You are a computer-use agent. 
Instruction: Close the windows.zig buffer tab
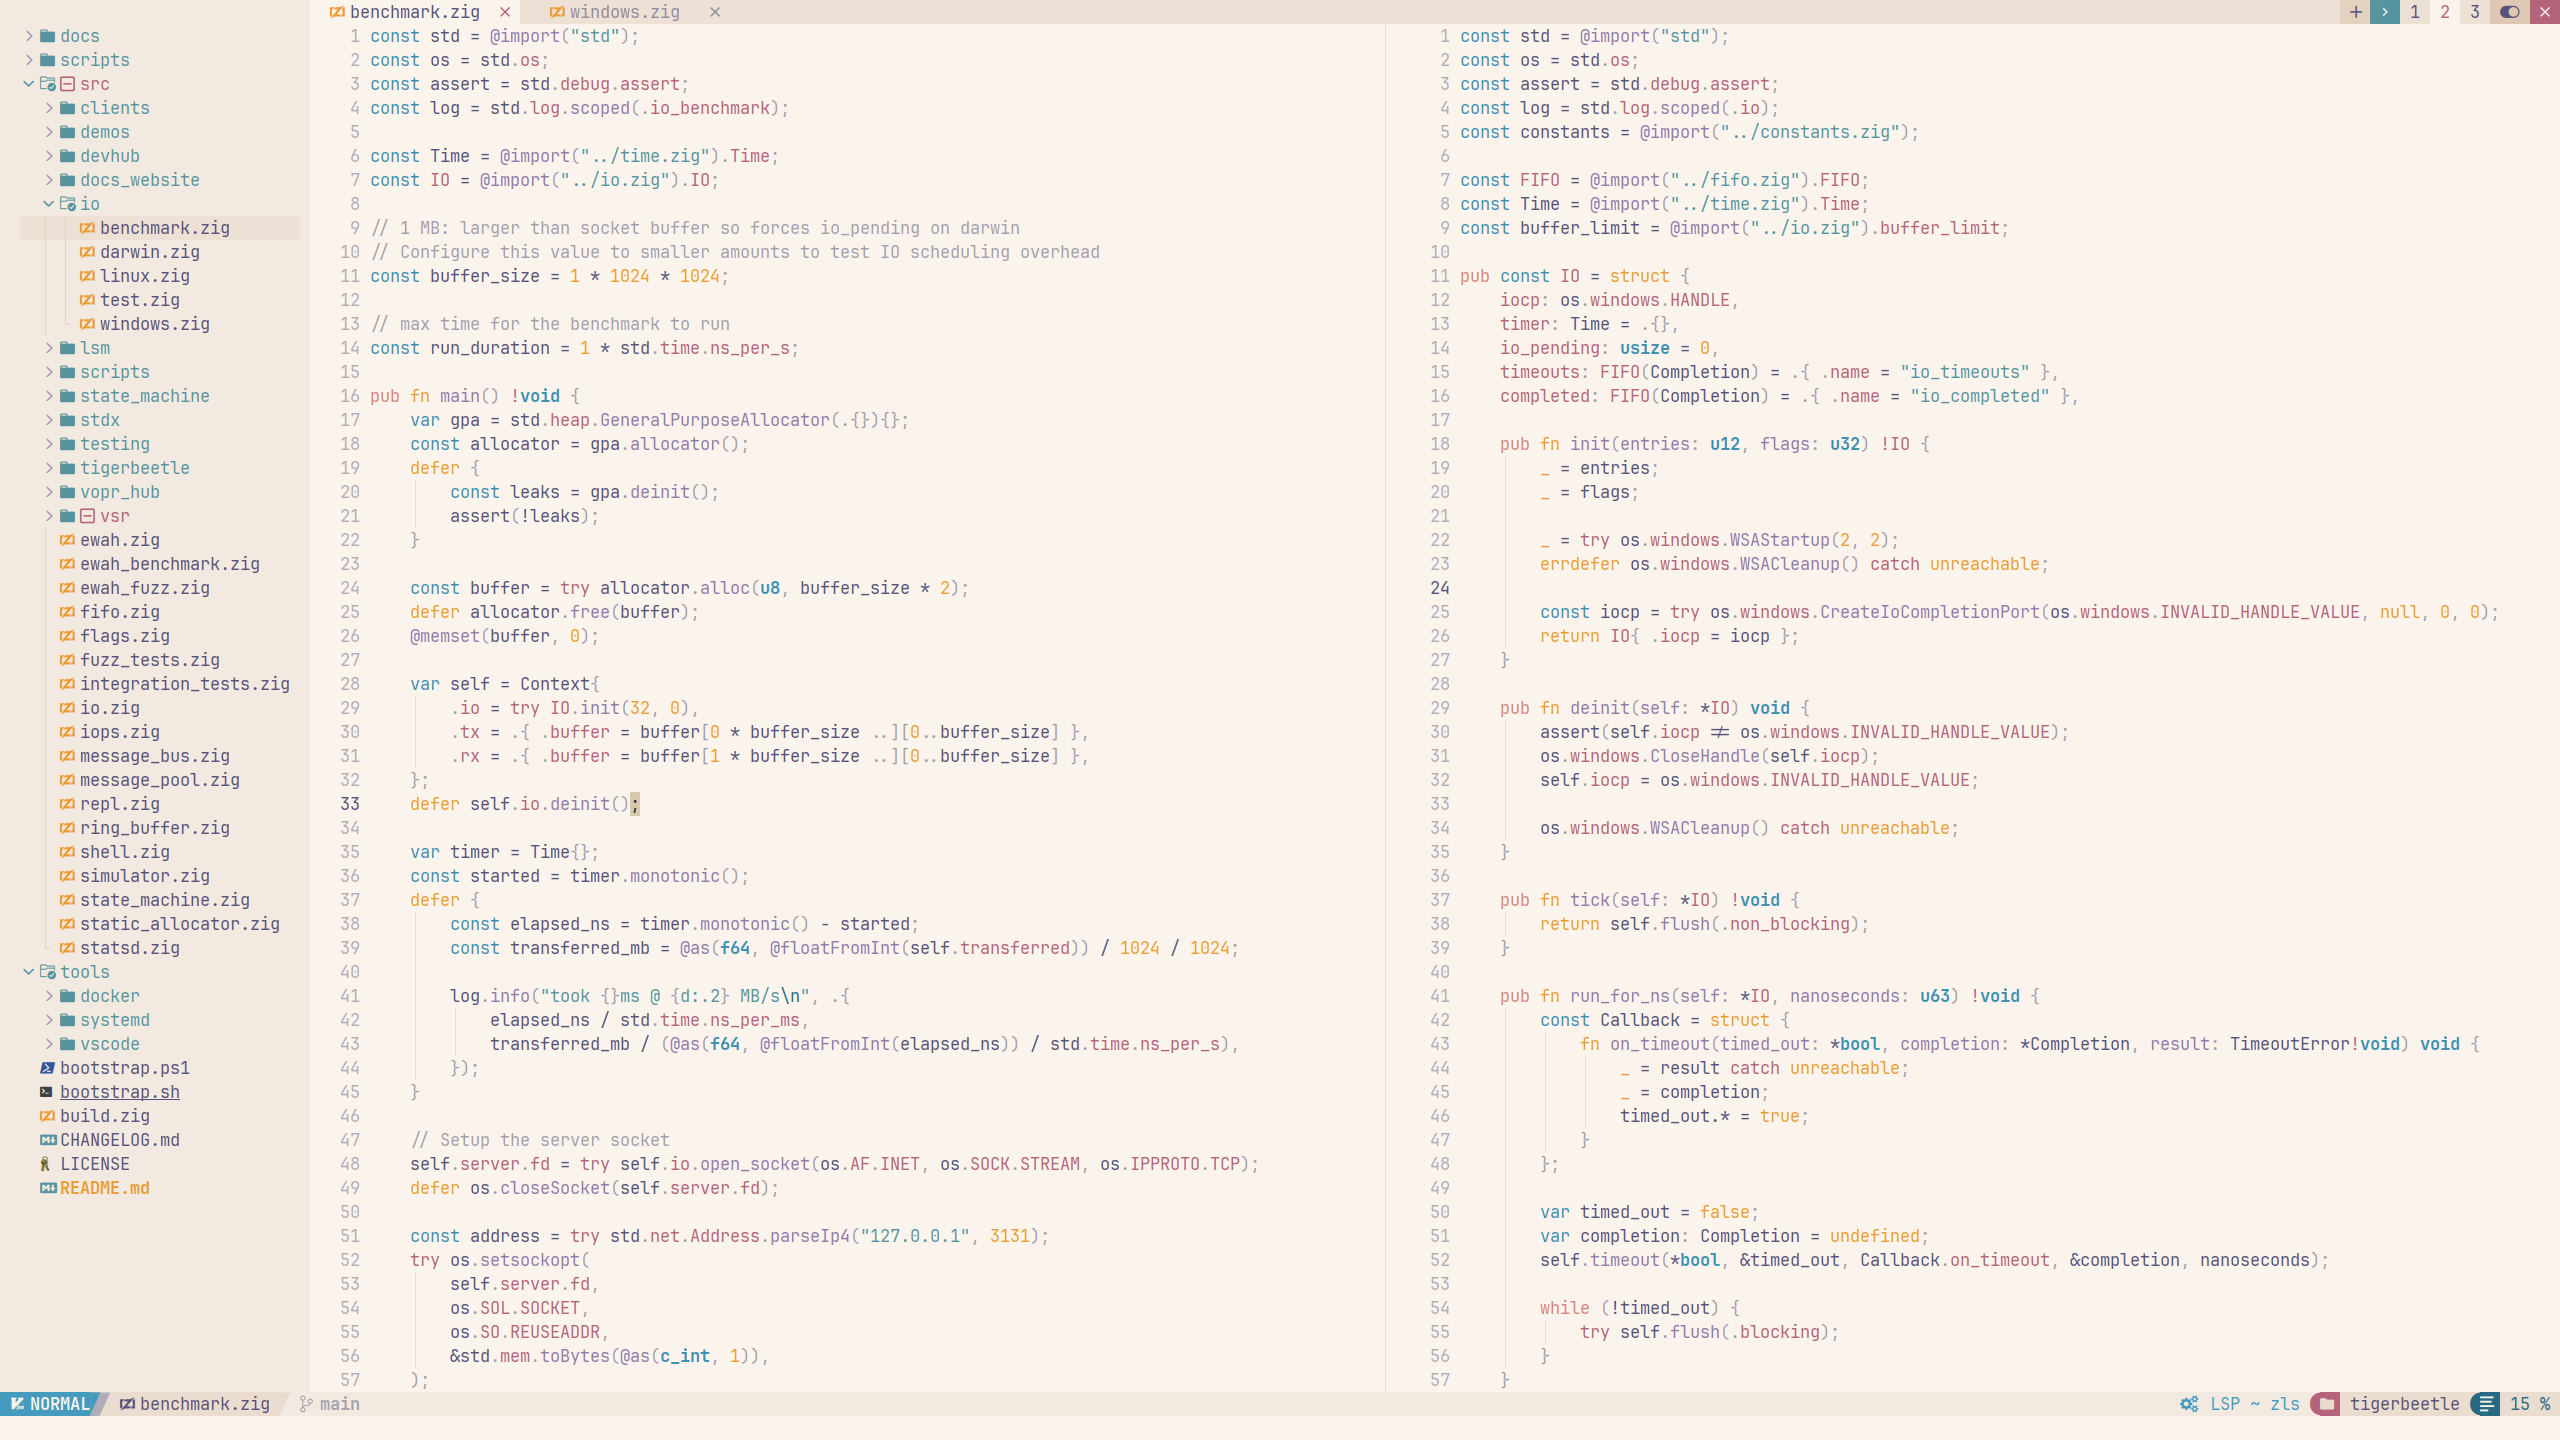[x=715, y=12]
